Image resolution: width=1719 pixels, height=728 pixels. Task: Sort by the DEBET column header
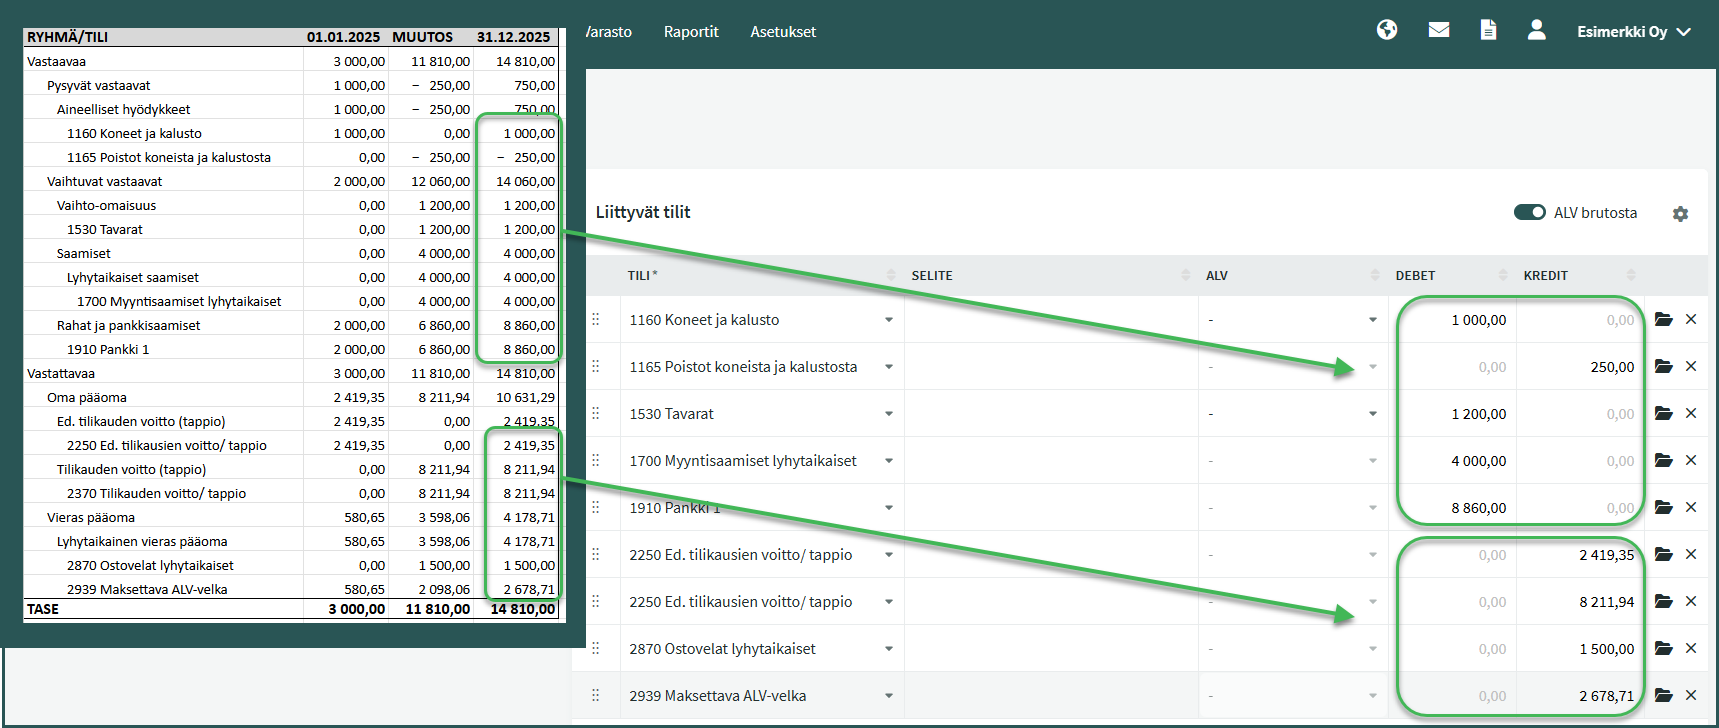(x=1415, y=276)
